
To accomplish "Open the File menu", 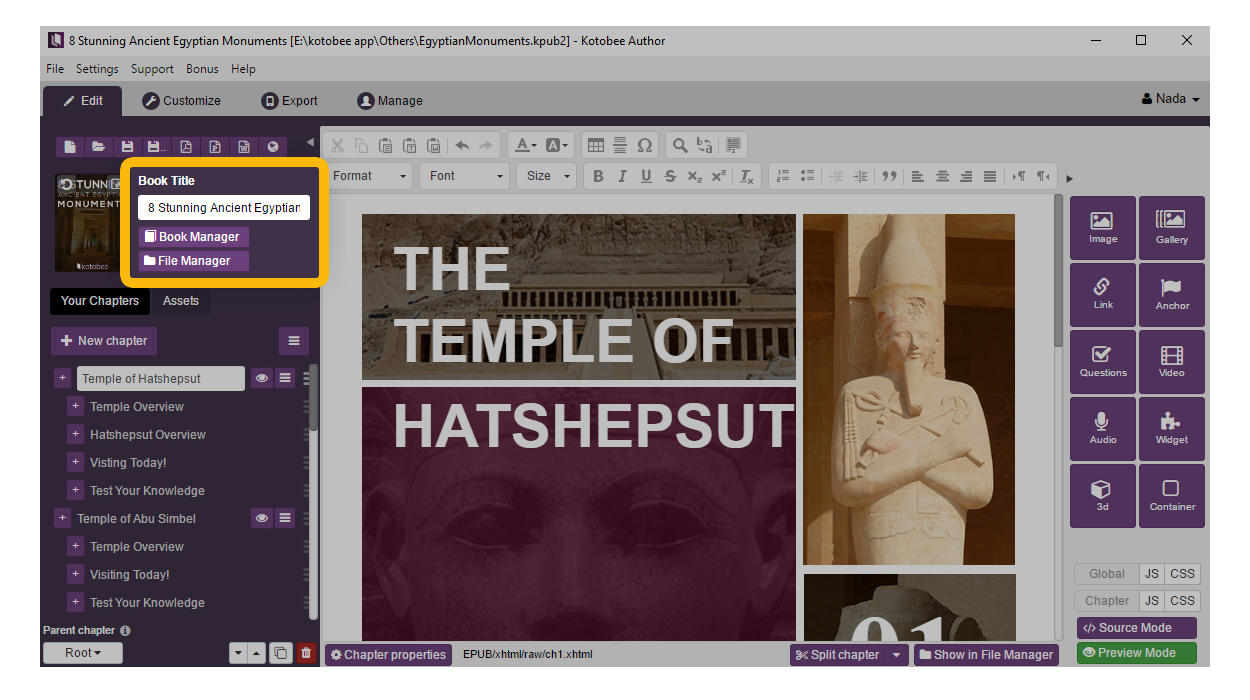I will [55, 69].
